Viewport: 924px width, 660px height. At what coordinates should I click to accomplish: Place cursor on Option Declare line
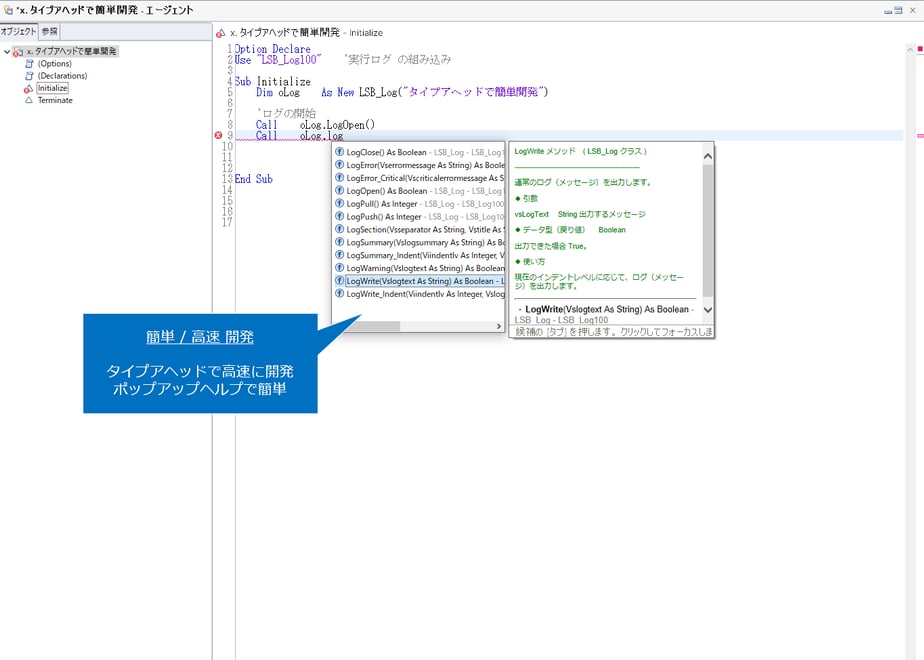click(x=272, y=49)
